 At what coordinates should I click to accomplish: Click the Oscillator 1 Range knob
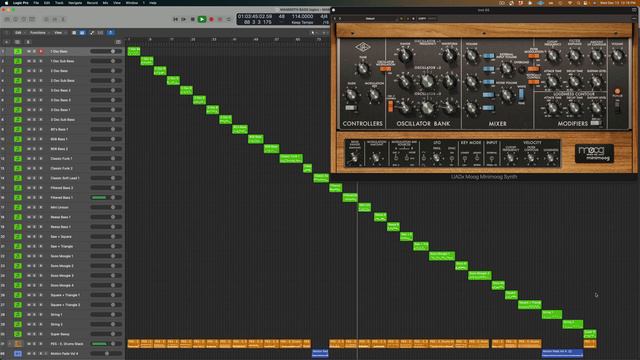405,55
